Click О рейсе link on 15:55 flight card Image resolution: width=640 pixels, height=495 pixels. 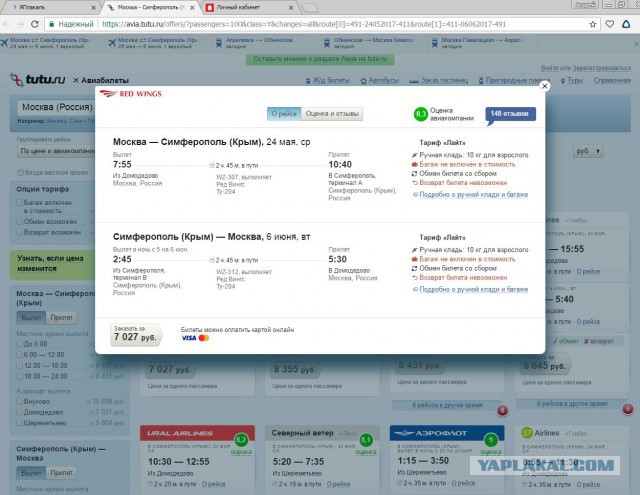pyautogui.click(x=588, y=271)
